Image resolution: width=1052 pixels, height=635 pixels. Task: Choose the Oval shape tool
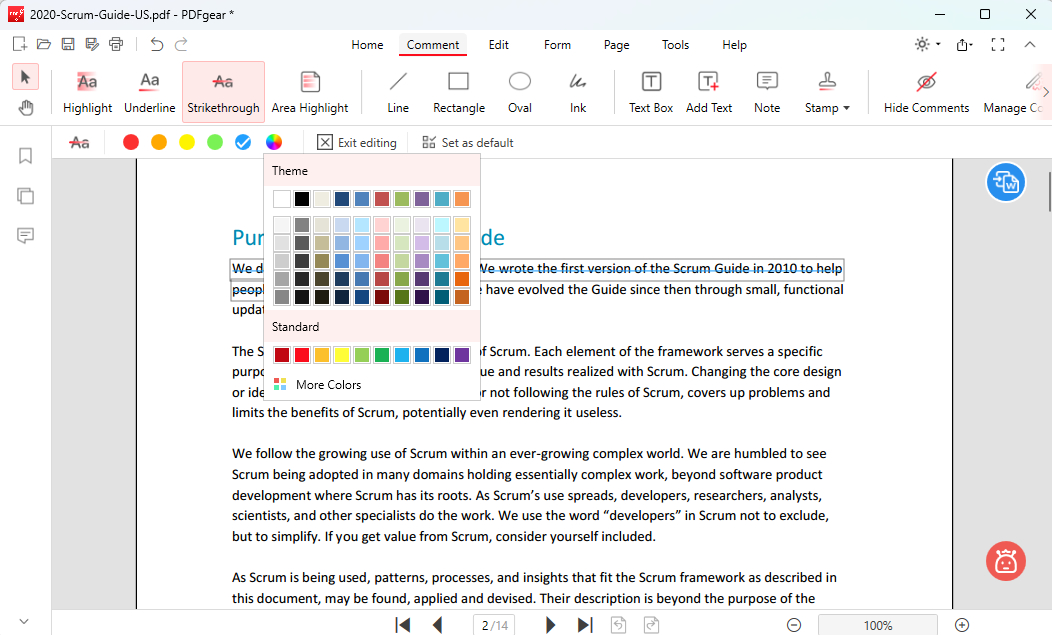click(x=519, y=92)
